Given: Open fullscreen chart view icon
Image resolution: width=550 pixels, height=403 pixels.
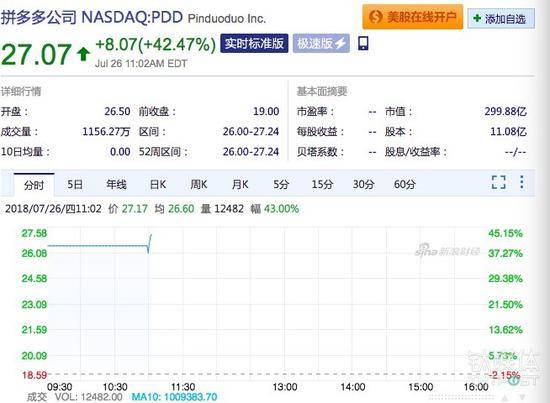Looking at the screenshot, I should point(498,182).
